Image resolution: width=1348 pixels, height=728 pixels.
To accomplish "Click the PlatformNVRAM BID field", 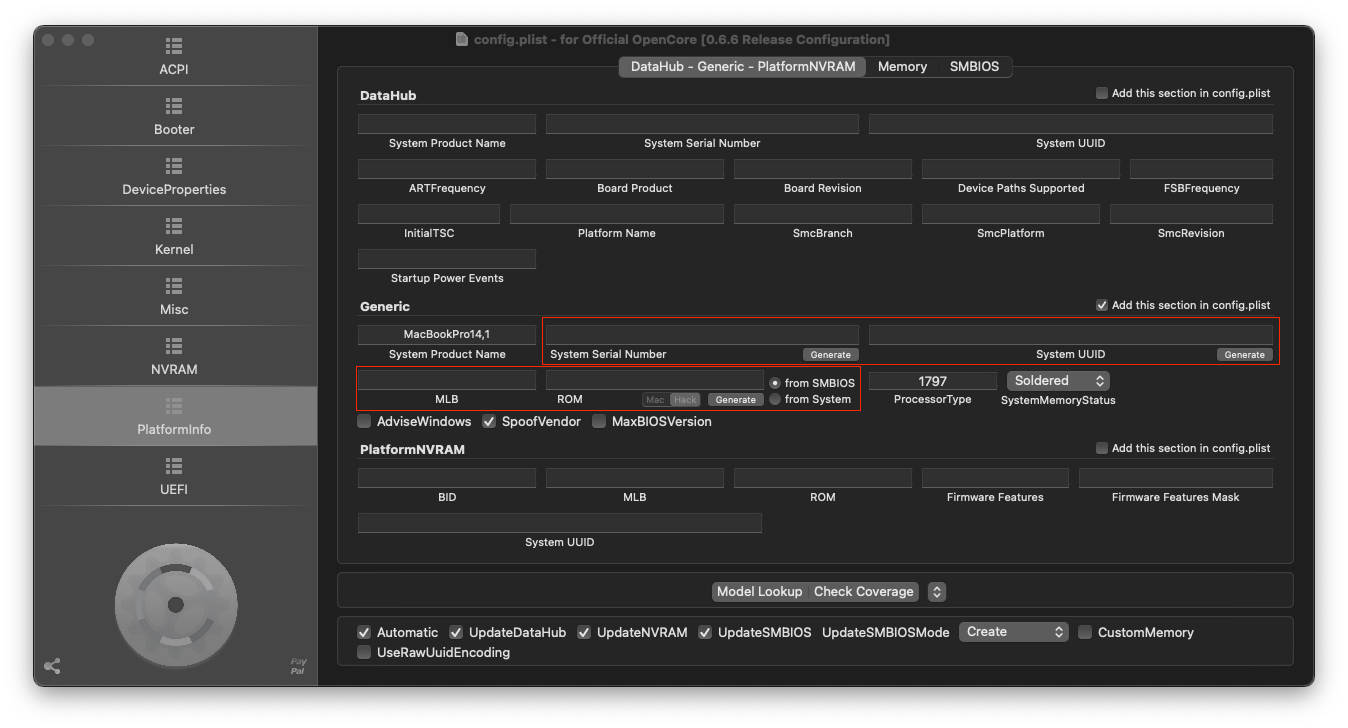I will point(447,478).
